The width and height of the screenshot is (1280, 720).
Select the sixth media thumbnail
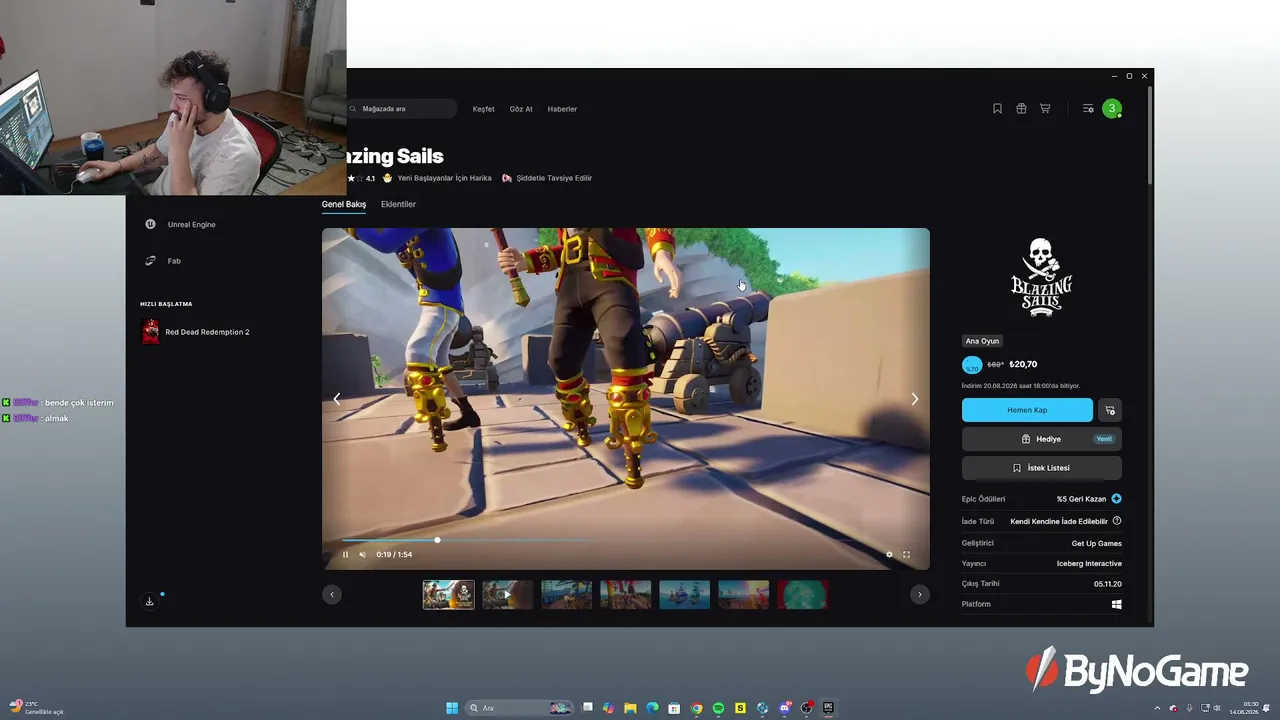[x=743, y=595]
